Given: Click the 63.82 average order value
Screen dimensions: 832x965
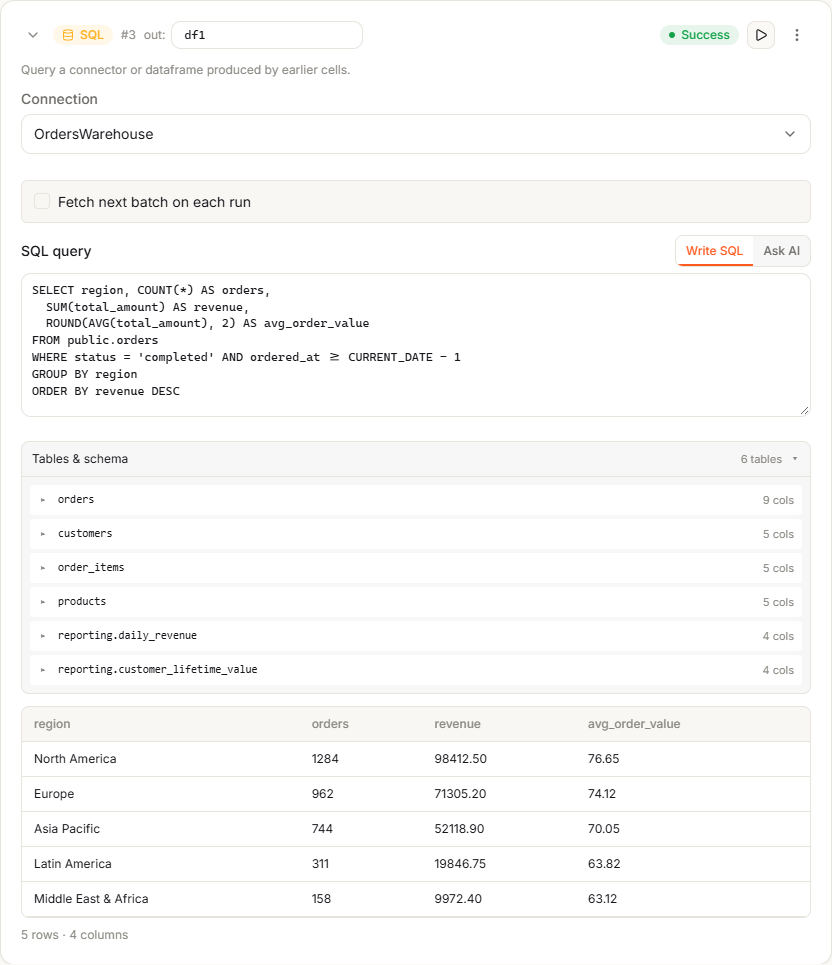Looking at the screenshot, I should click(x=604, y=863).
